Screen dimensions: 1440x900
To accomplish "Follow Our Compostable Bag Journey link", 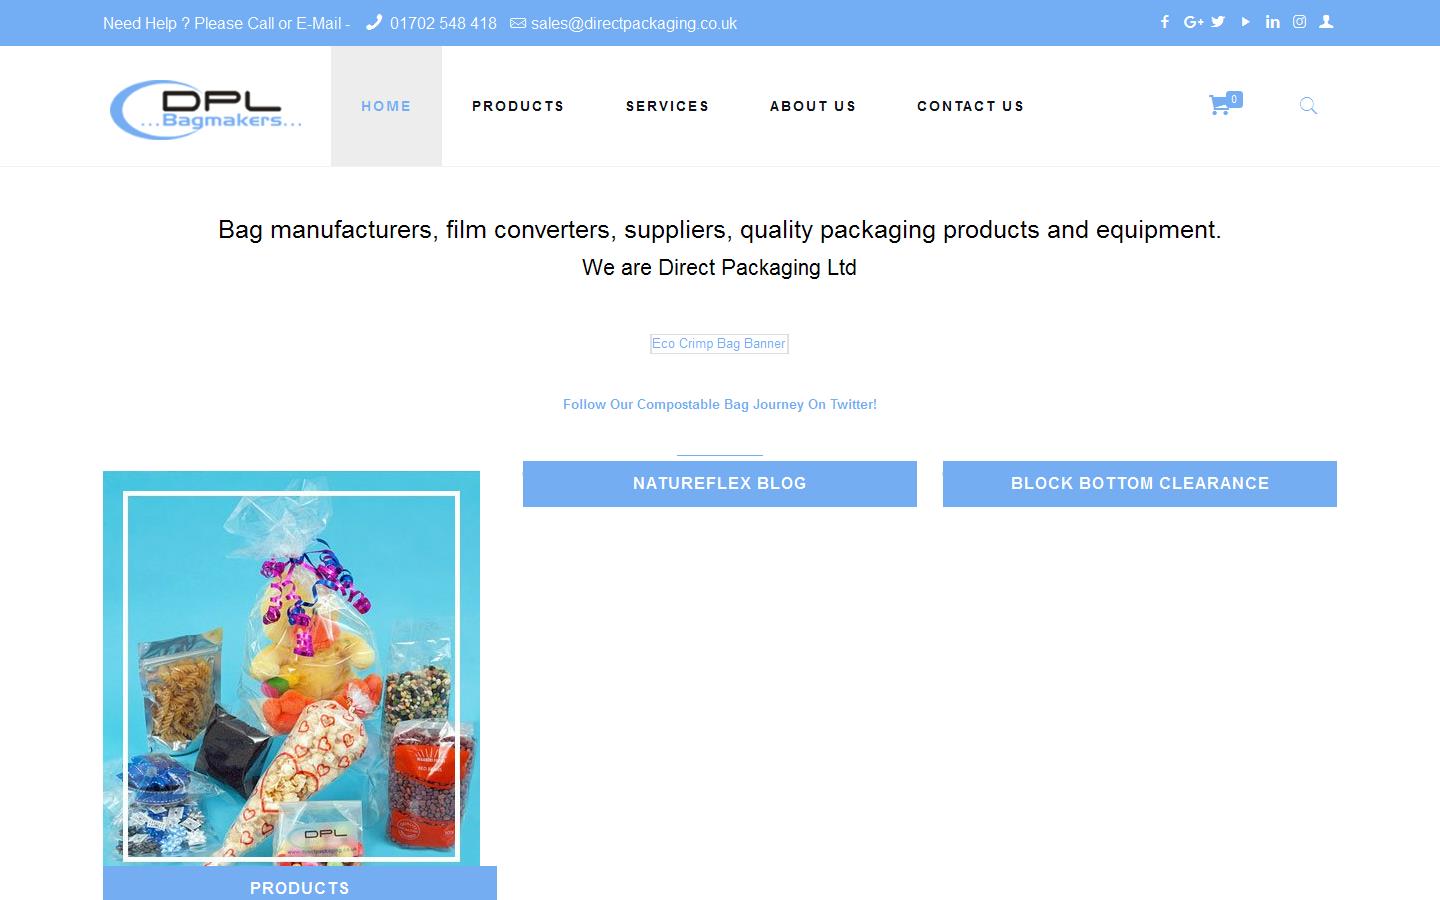I will 720,404.
